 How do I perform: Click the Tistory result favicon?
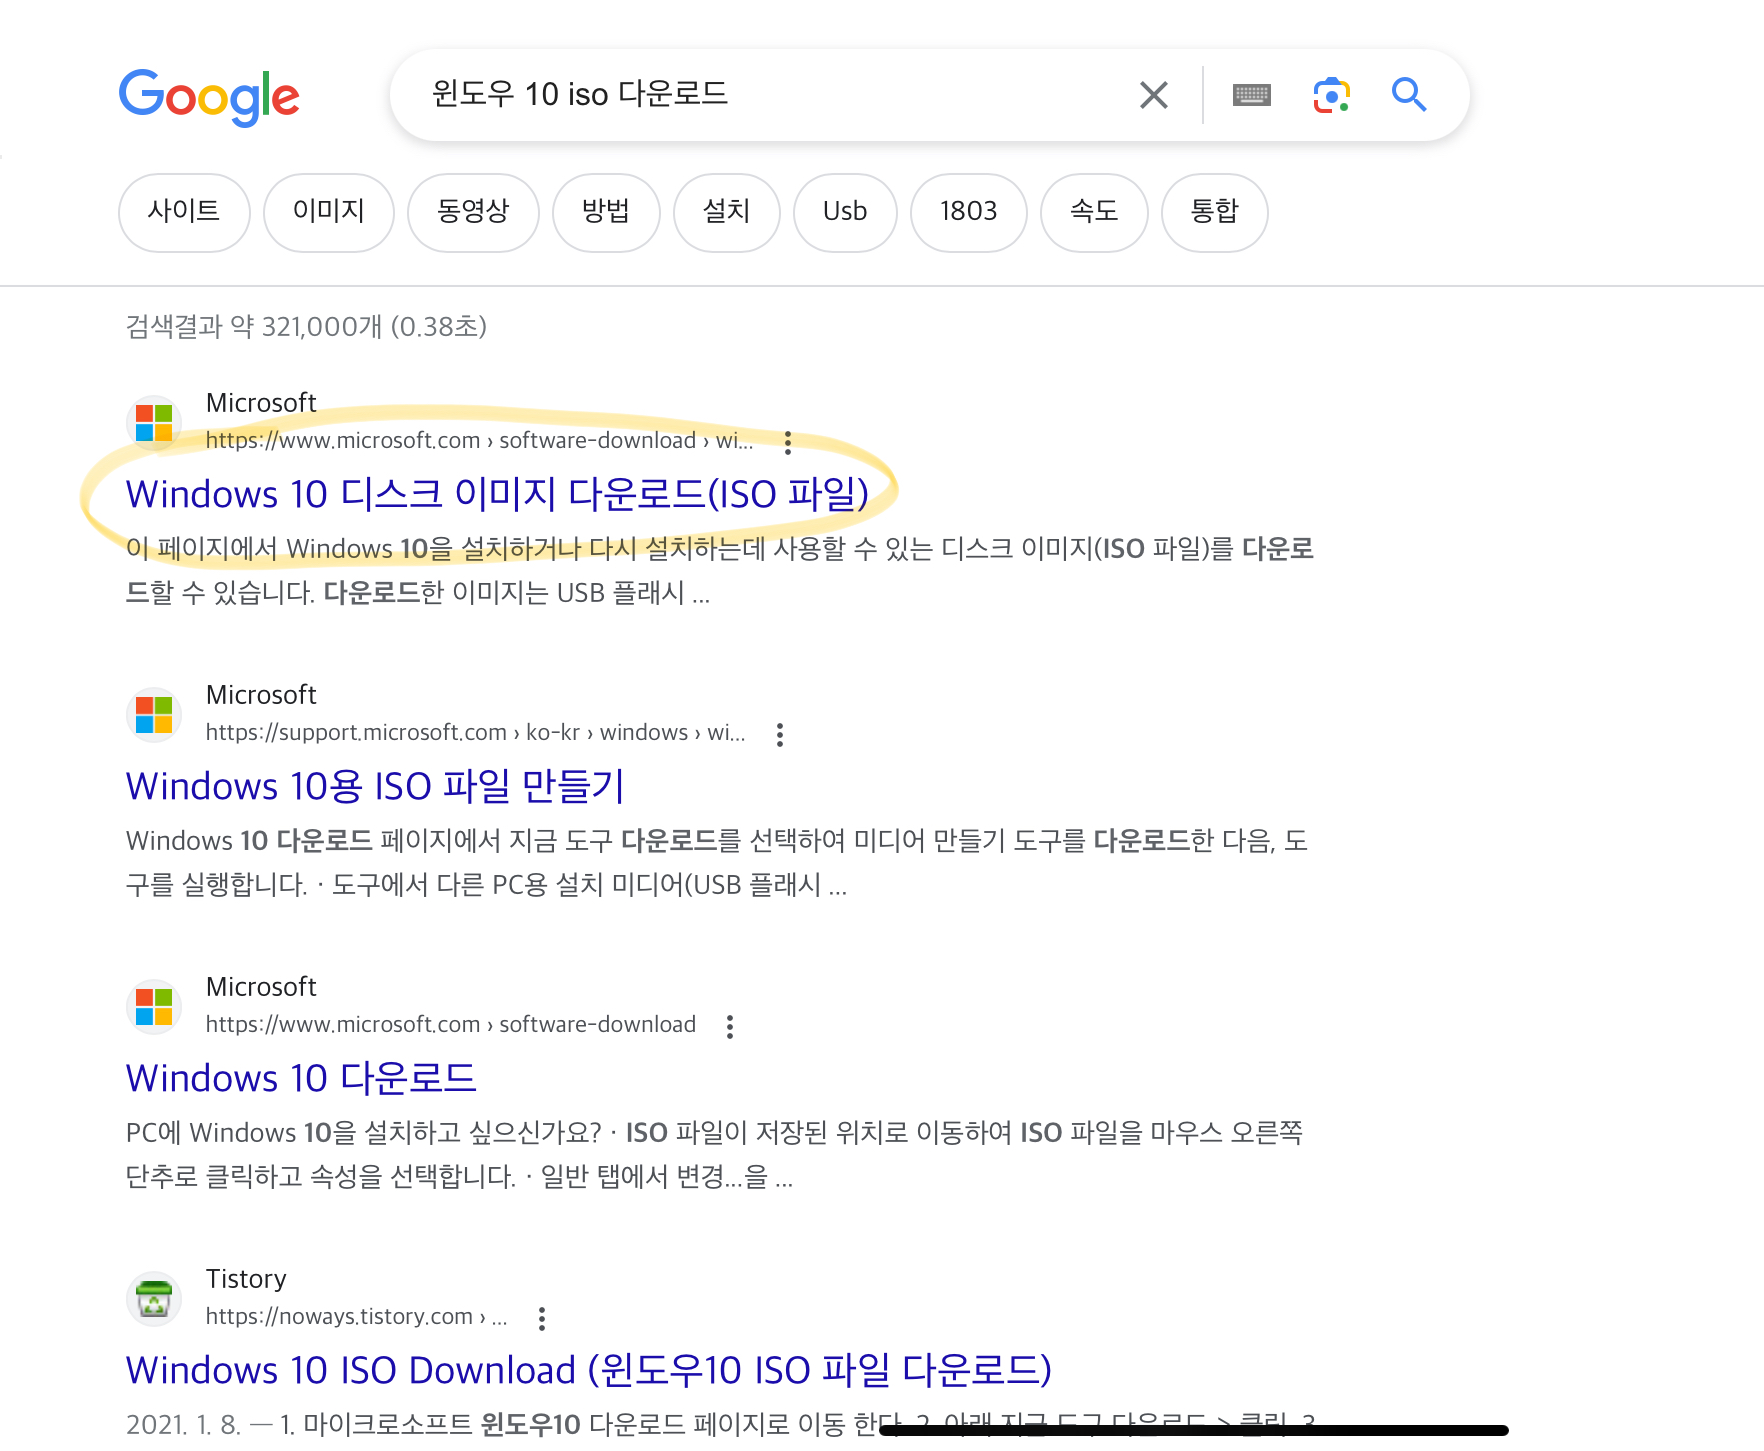pos(154,1298)
